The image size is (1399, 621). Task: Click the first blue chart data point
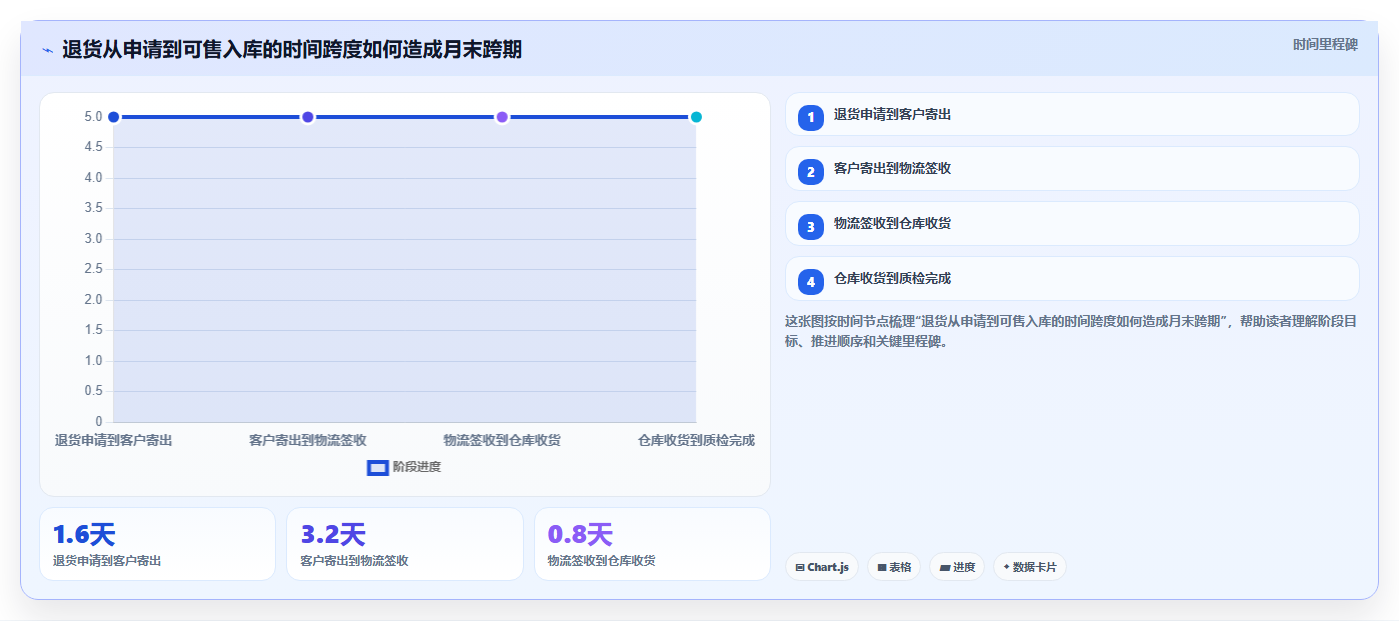(114, 117)
